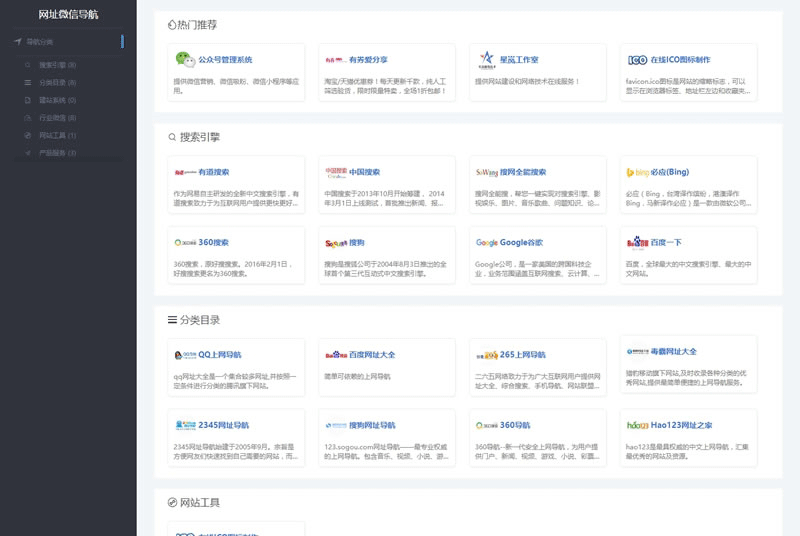Click the 中国搜索 logo icon
Screen dimensions: 800x536
pos(336,172)
